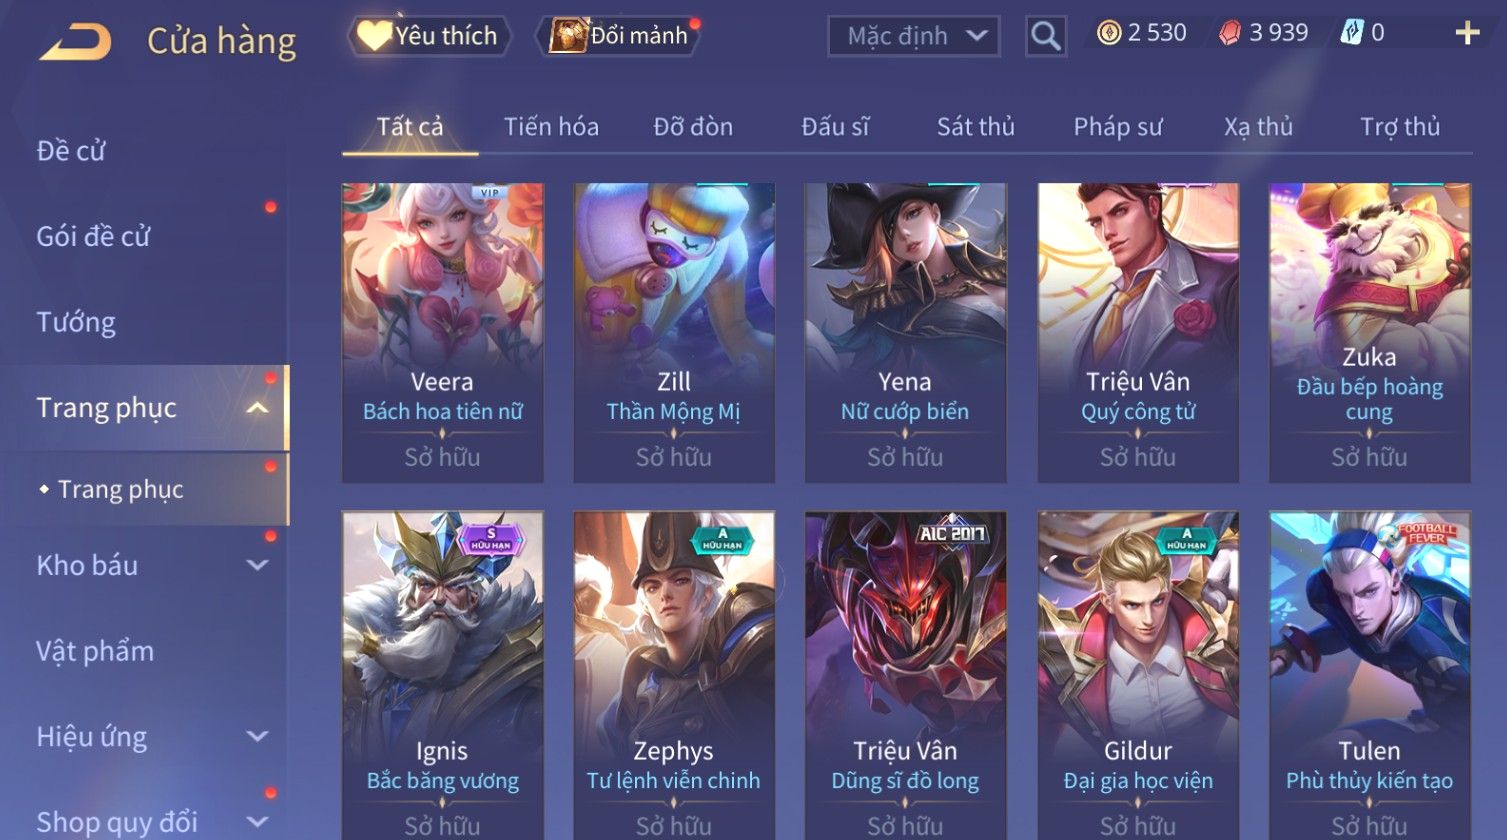Open Đổi mảnh chest icon

pyautogui.click(x=567, y=36)
